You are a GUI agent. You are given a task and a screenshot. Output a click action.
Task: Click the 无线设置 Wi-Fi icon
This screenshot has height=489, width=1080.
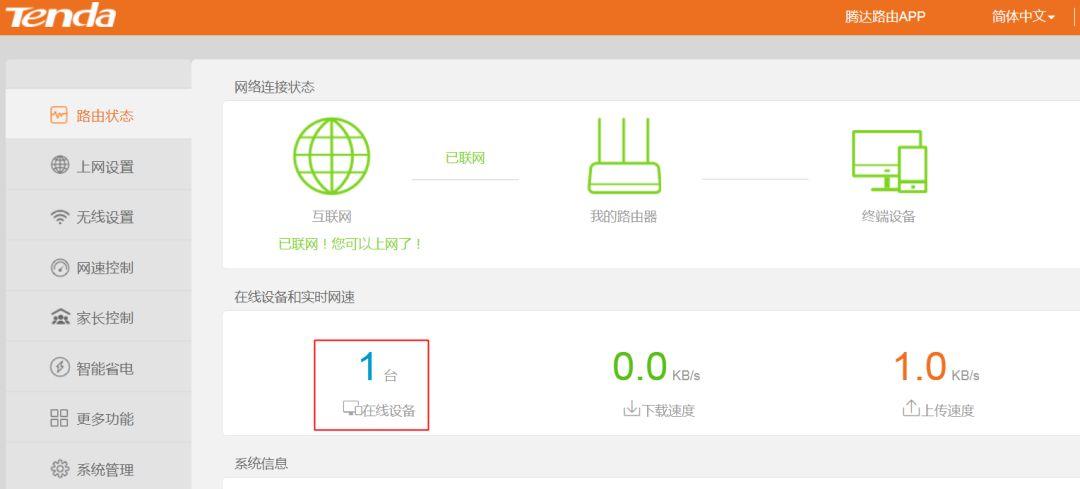(59, 217)
